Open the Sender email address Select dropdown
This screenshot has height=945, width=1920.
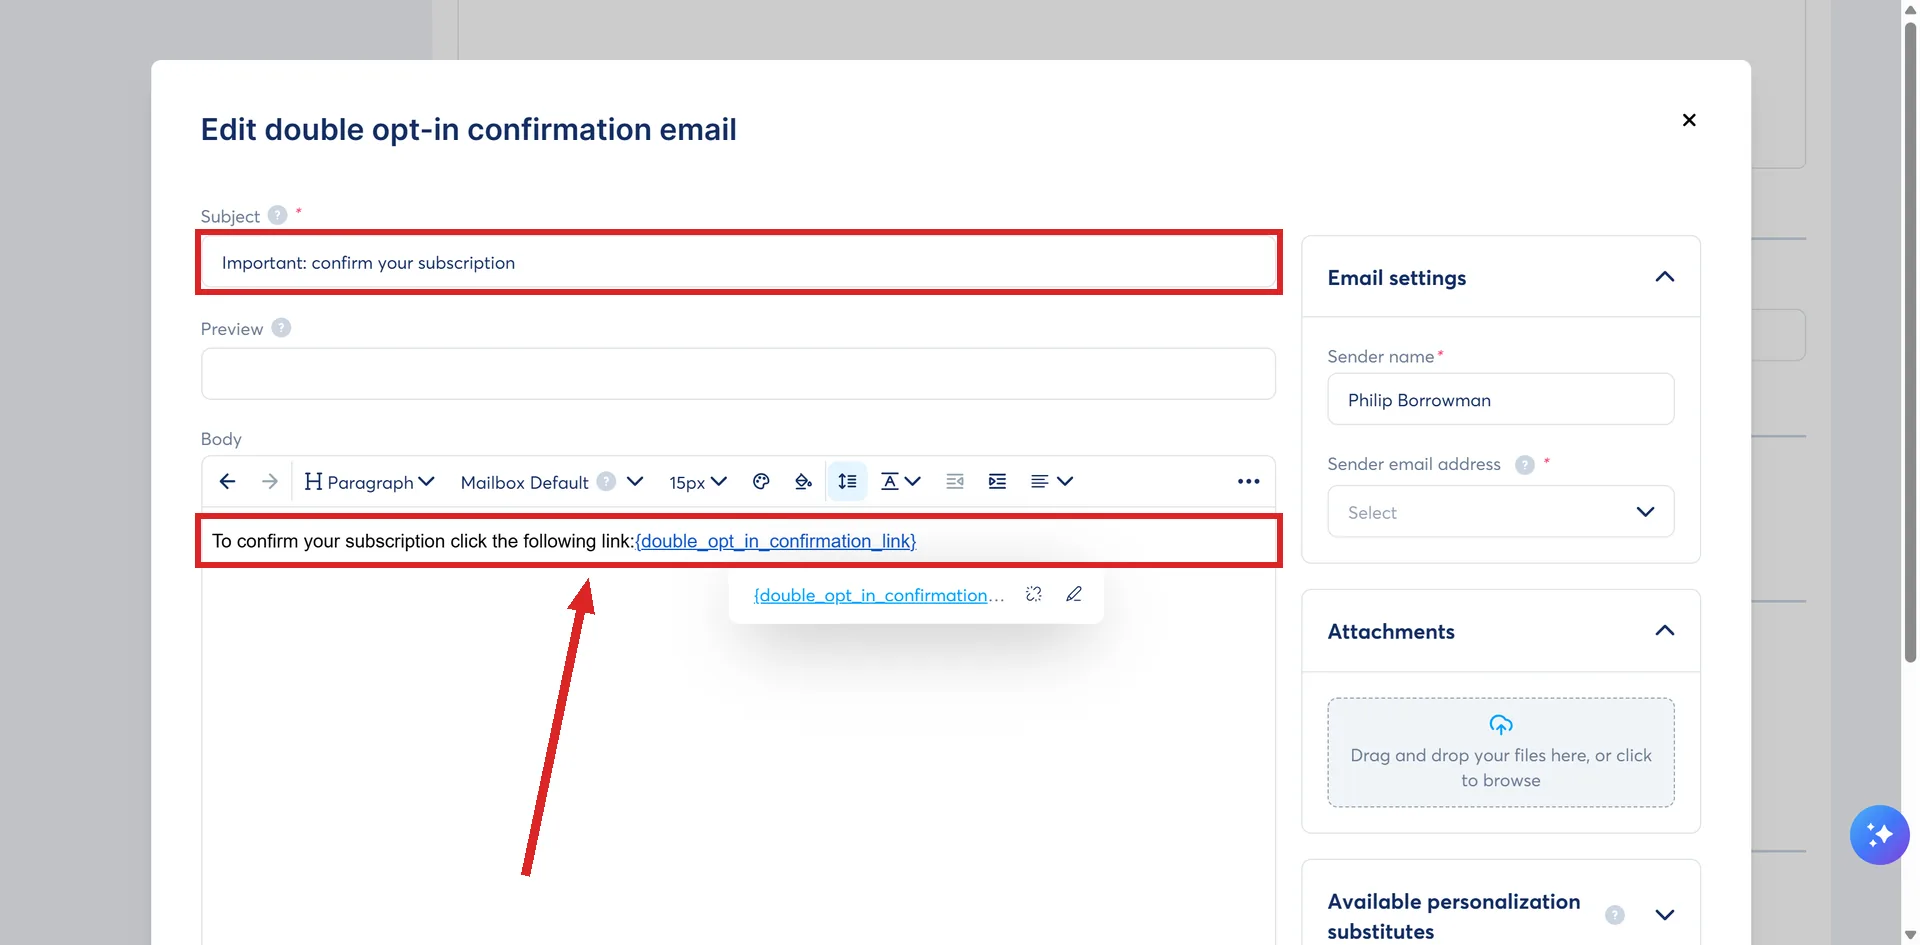click(x=1501, y=511)
